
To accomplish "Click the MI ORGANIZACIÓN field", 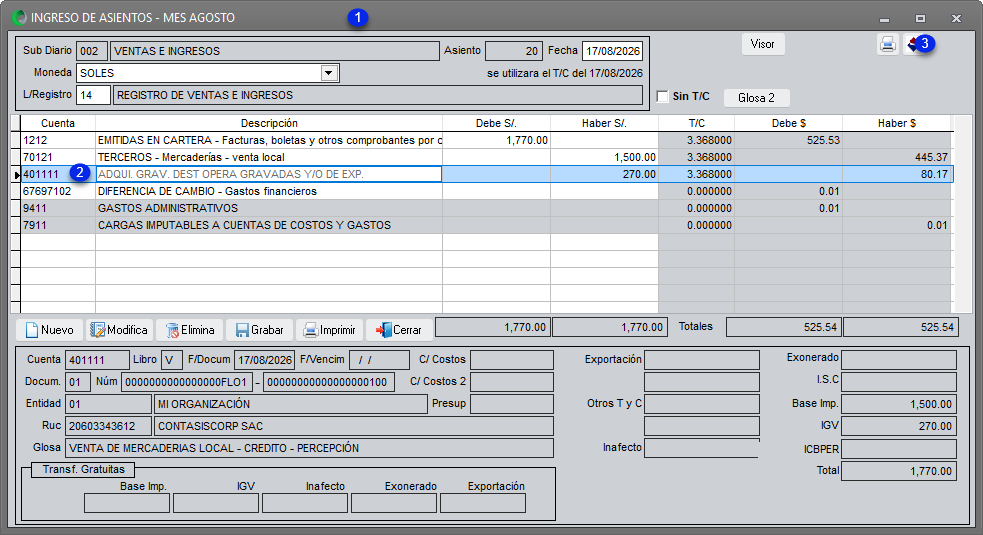I will pos(291,404).
